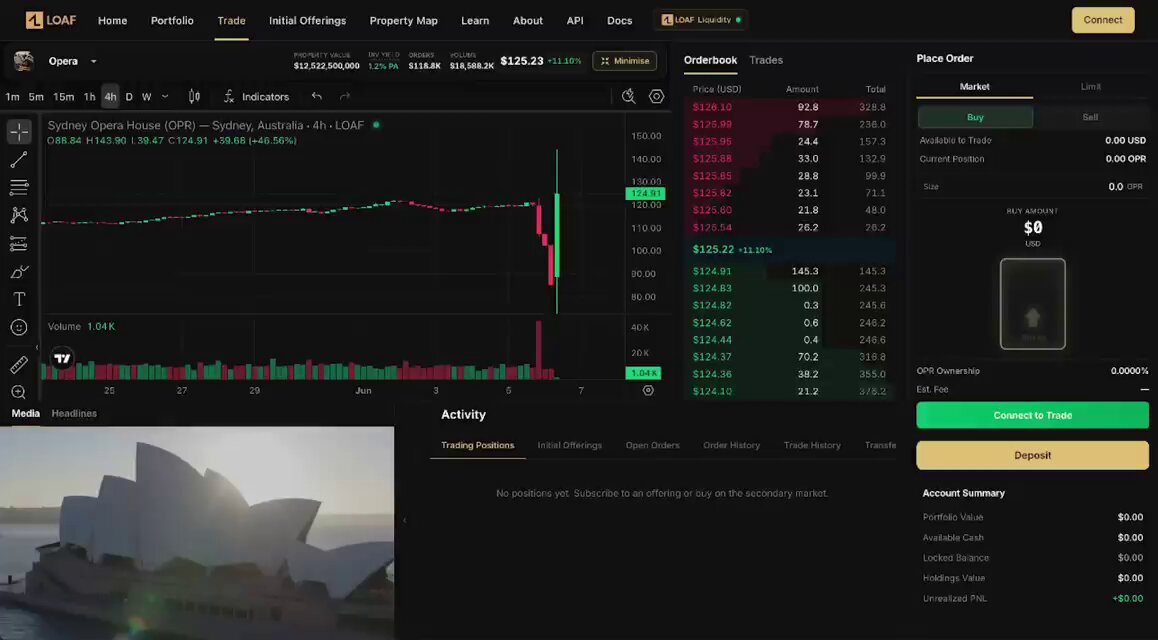Click the LOAF logo
Viewport: 1158px width, 640px height.
coord(51,20)
